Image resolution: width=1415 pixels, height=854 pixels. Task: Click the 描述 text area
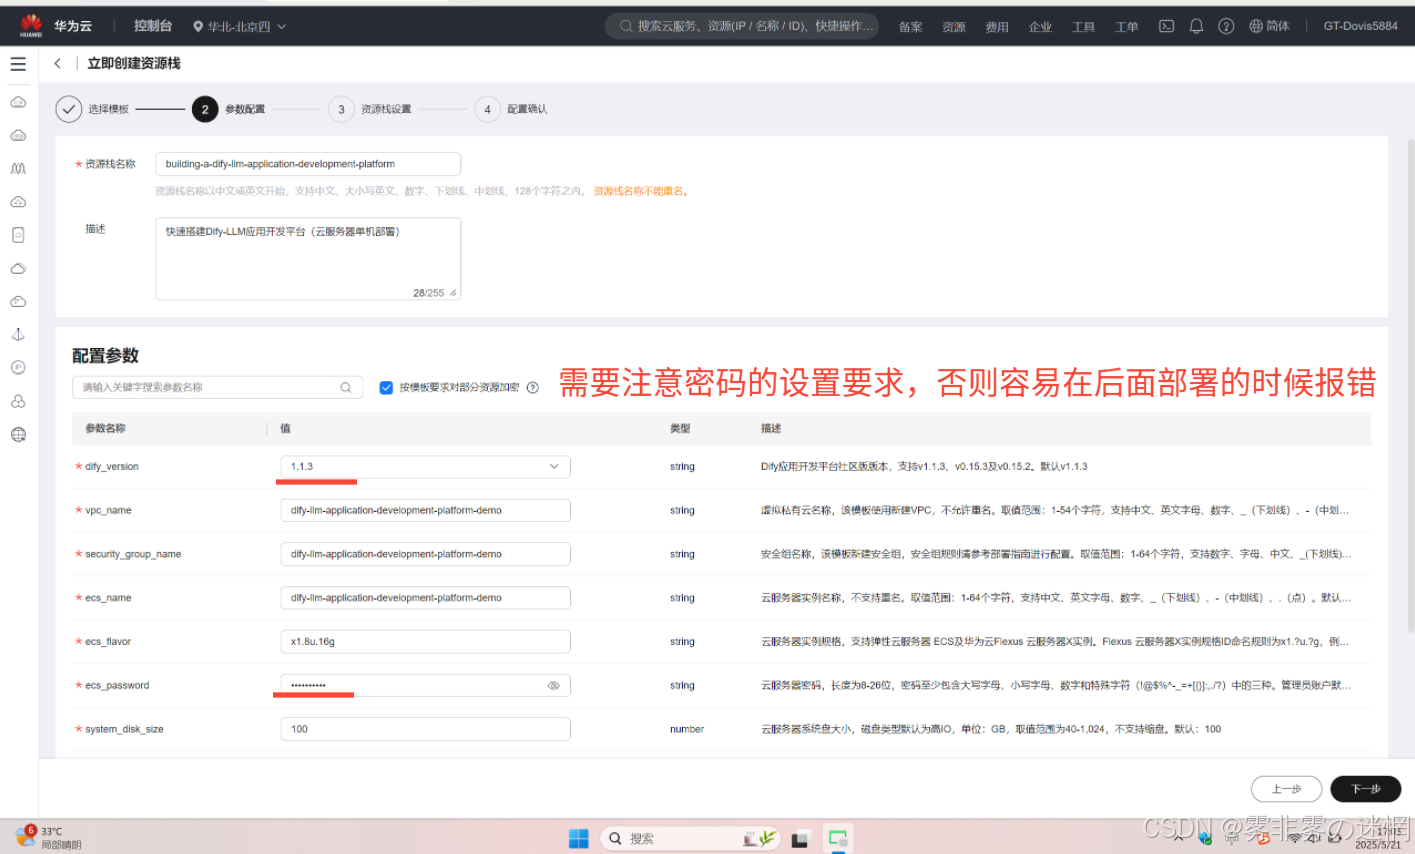point(308,259)
